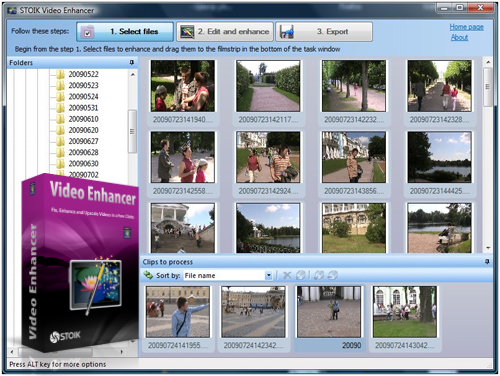The height and width of the screenshot is (376, 500).
Task: Pin the Clips to process panel
Action: (x=487, y=262)
